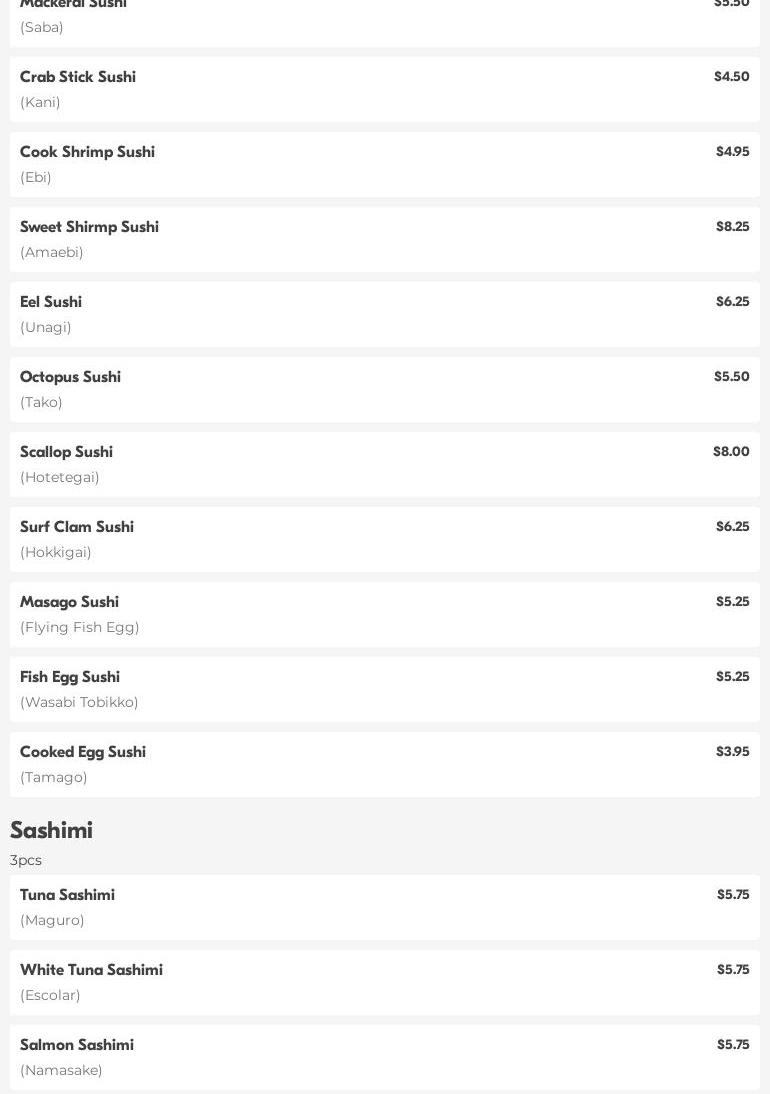This screenshot has width=770, height=1094.
Task: Open the Scallop Sushi item
Action: (x=66, y=452)
